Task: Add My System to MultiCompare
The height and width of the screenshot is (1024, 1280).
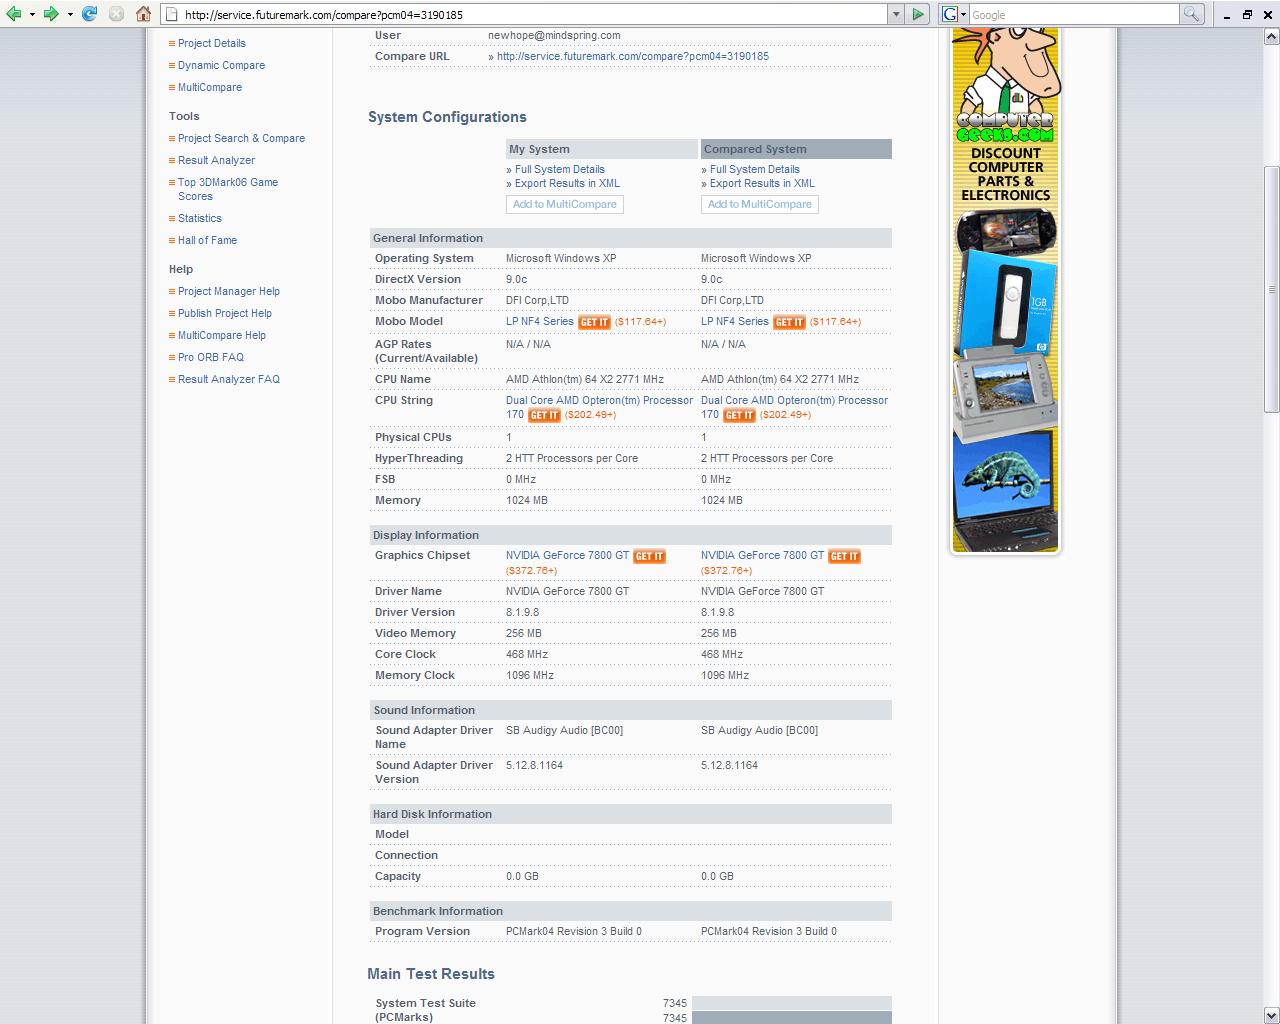Action: (x=565, y=204)
